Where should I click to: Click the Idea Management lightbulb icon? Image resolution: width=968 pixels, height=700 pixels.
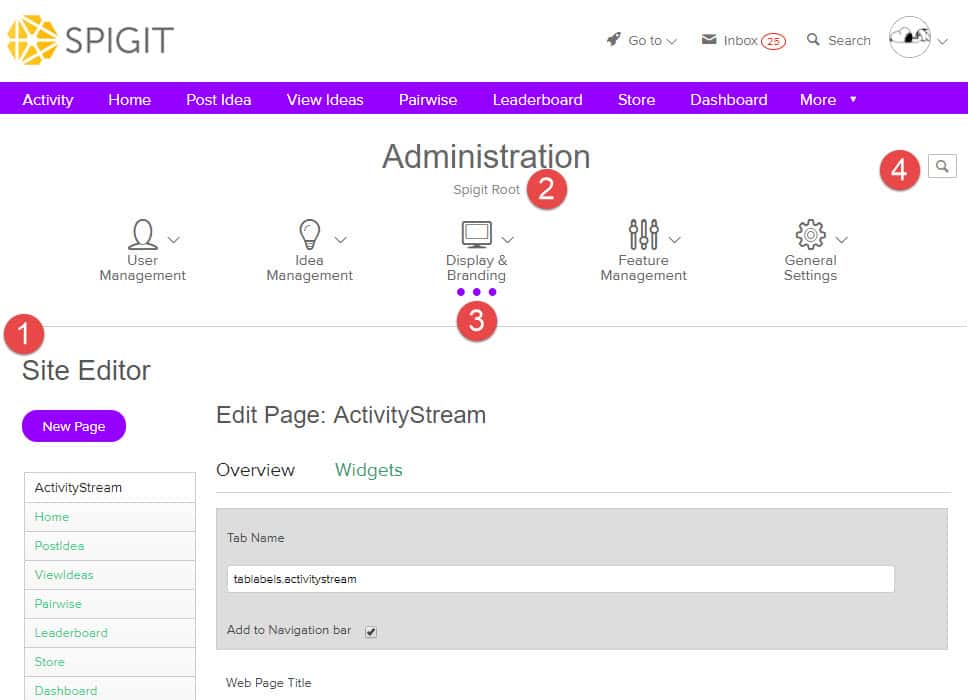pos(309,235)
